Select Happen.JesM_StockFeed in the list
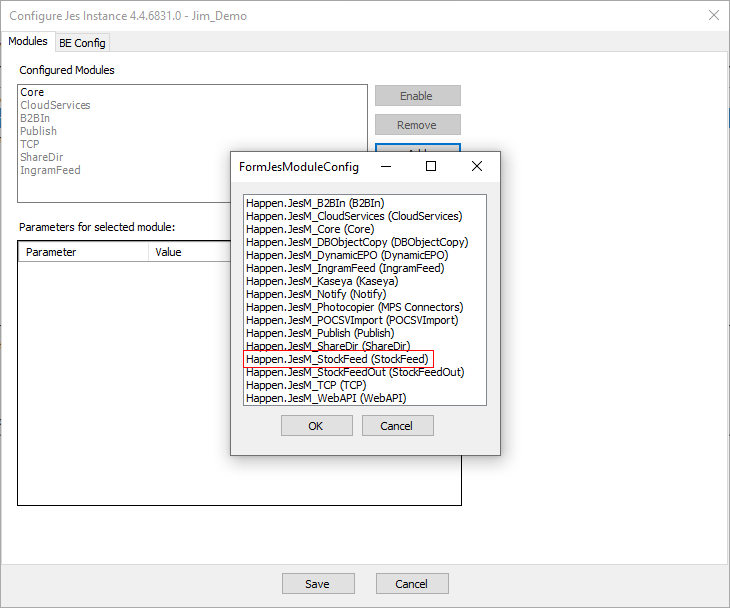730x608 pixels. pyautogui.click(x=337, y=359)
